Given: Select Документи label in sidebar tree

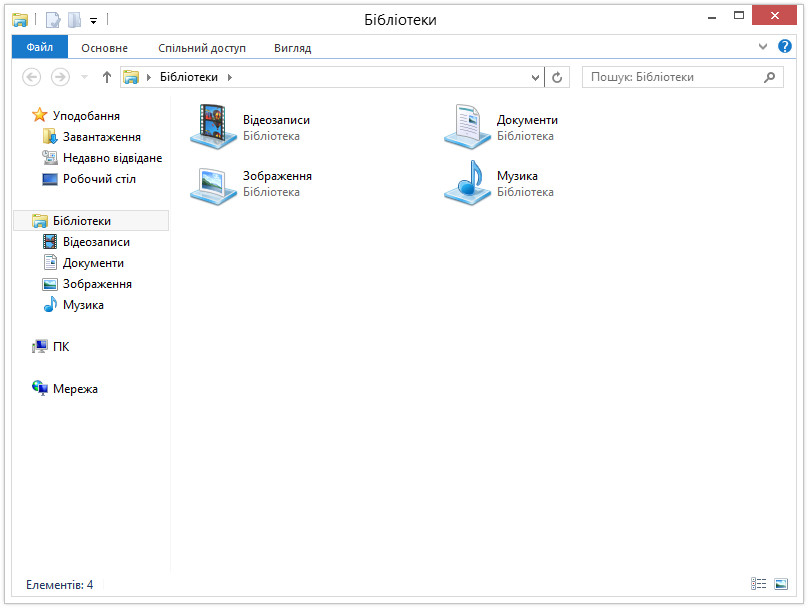Looking at the screenshot, I should coord(93,263).
